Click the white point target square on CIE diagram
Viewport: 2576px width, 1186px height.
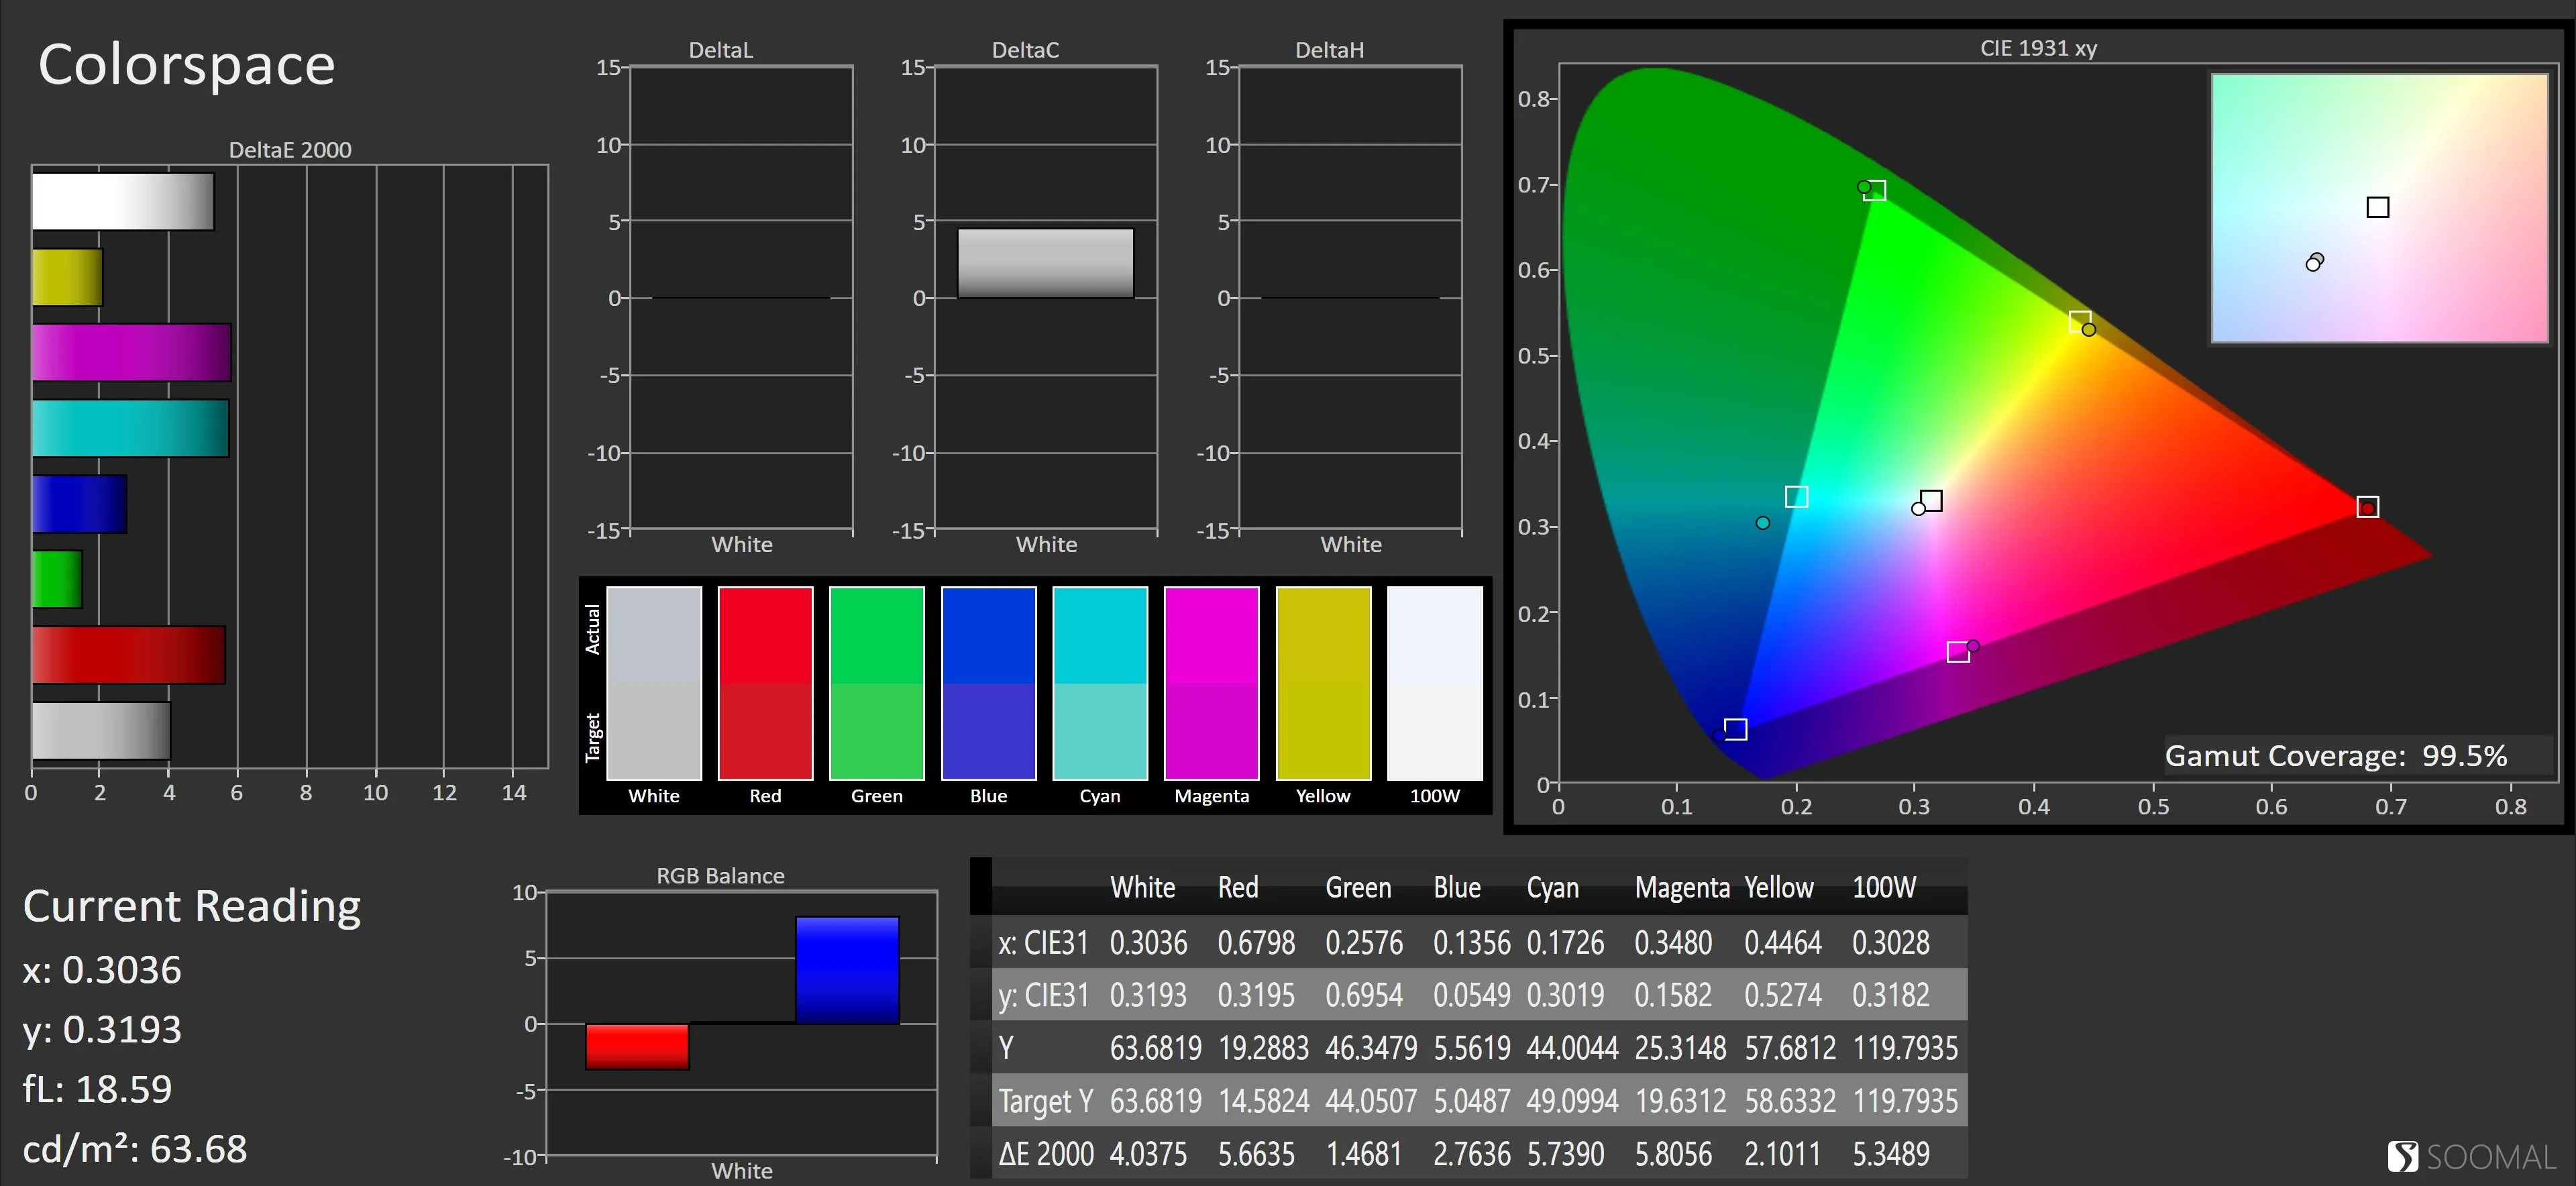coord(1931,500)
